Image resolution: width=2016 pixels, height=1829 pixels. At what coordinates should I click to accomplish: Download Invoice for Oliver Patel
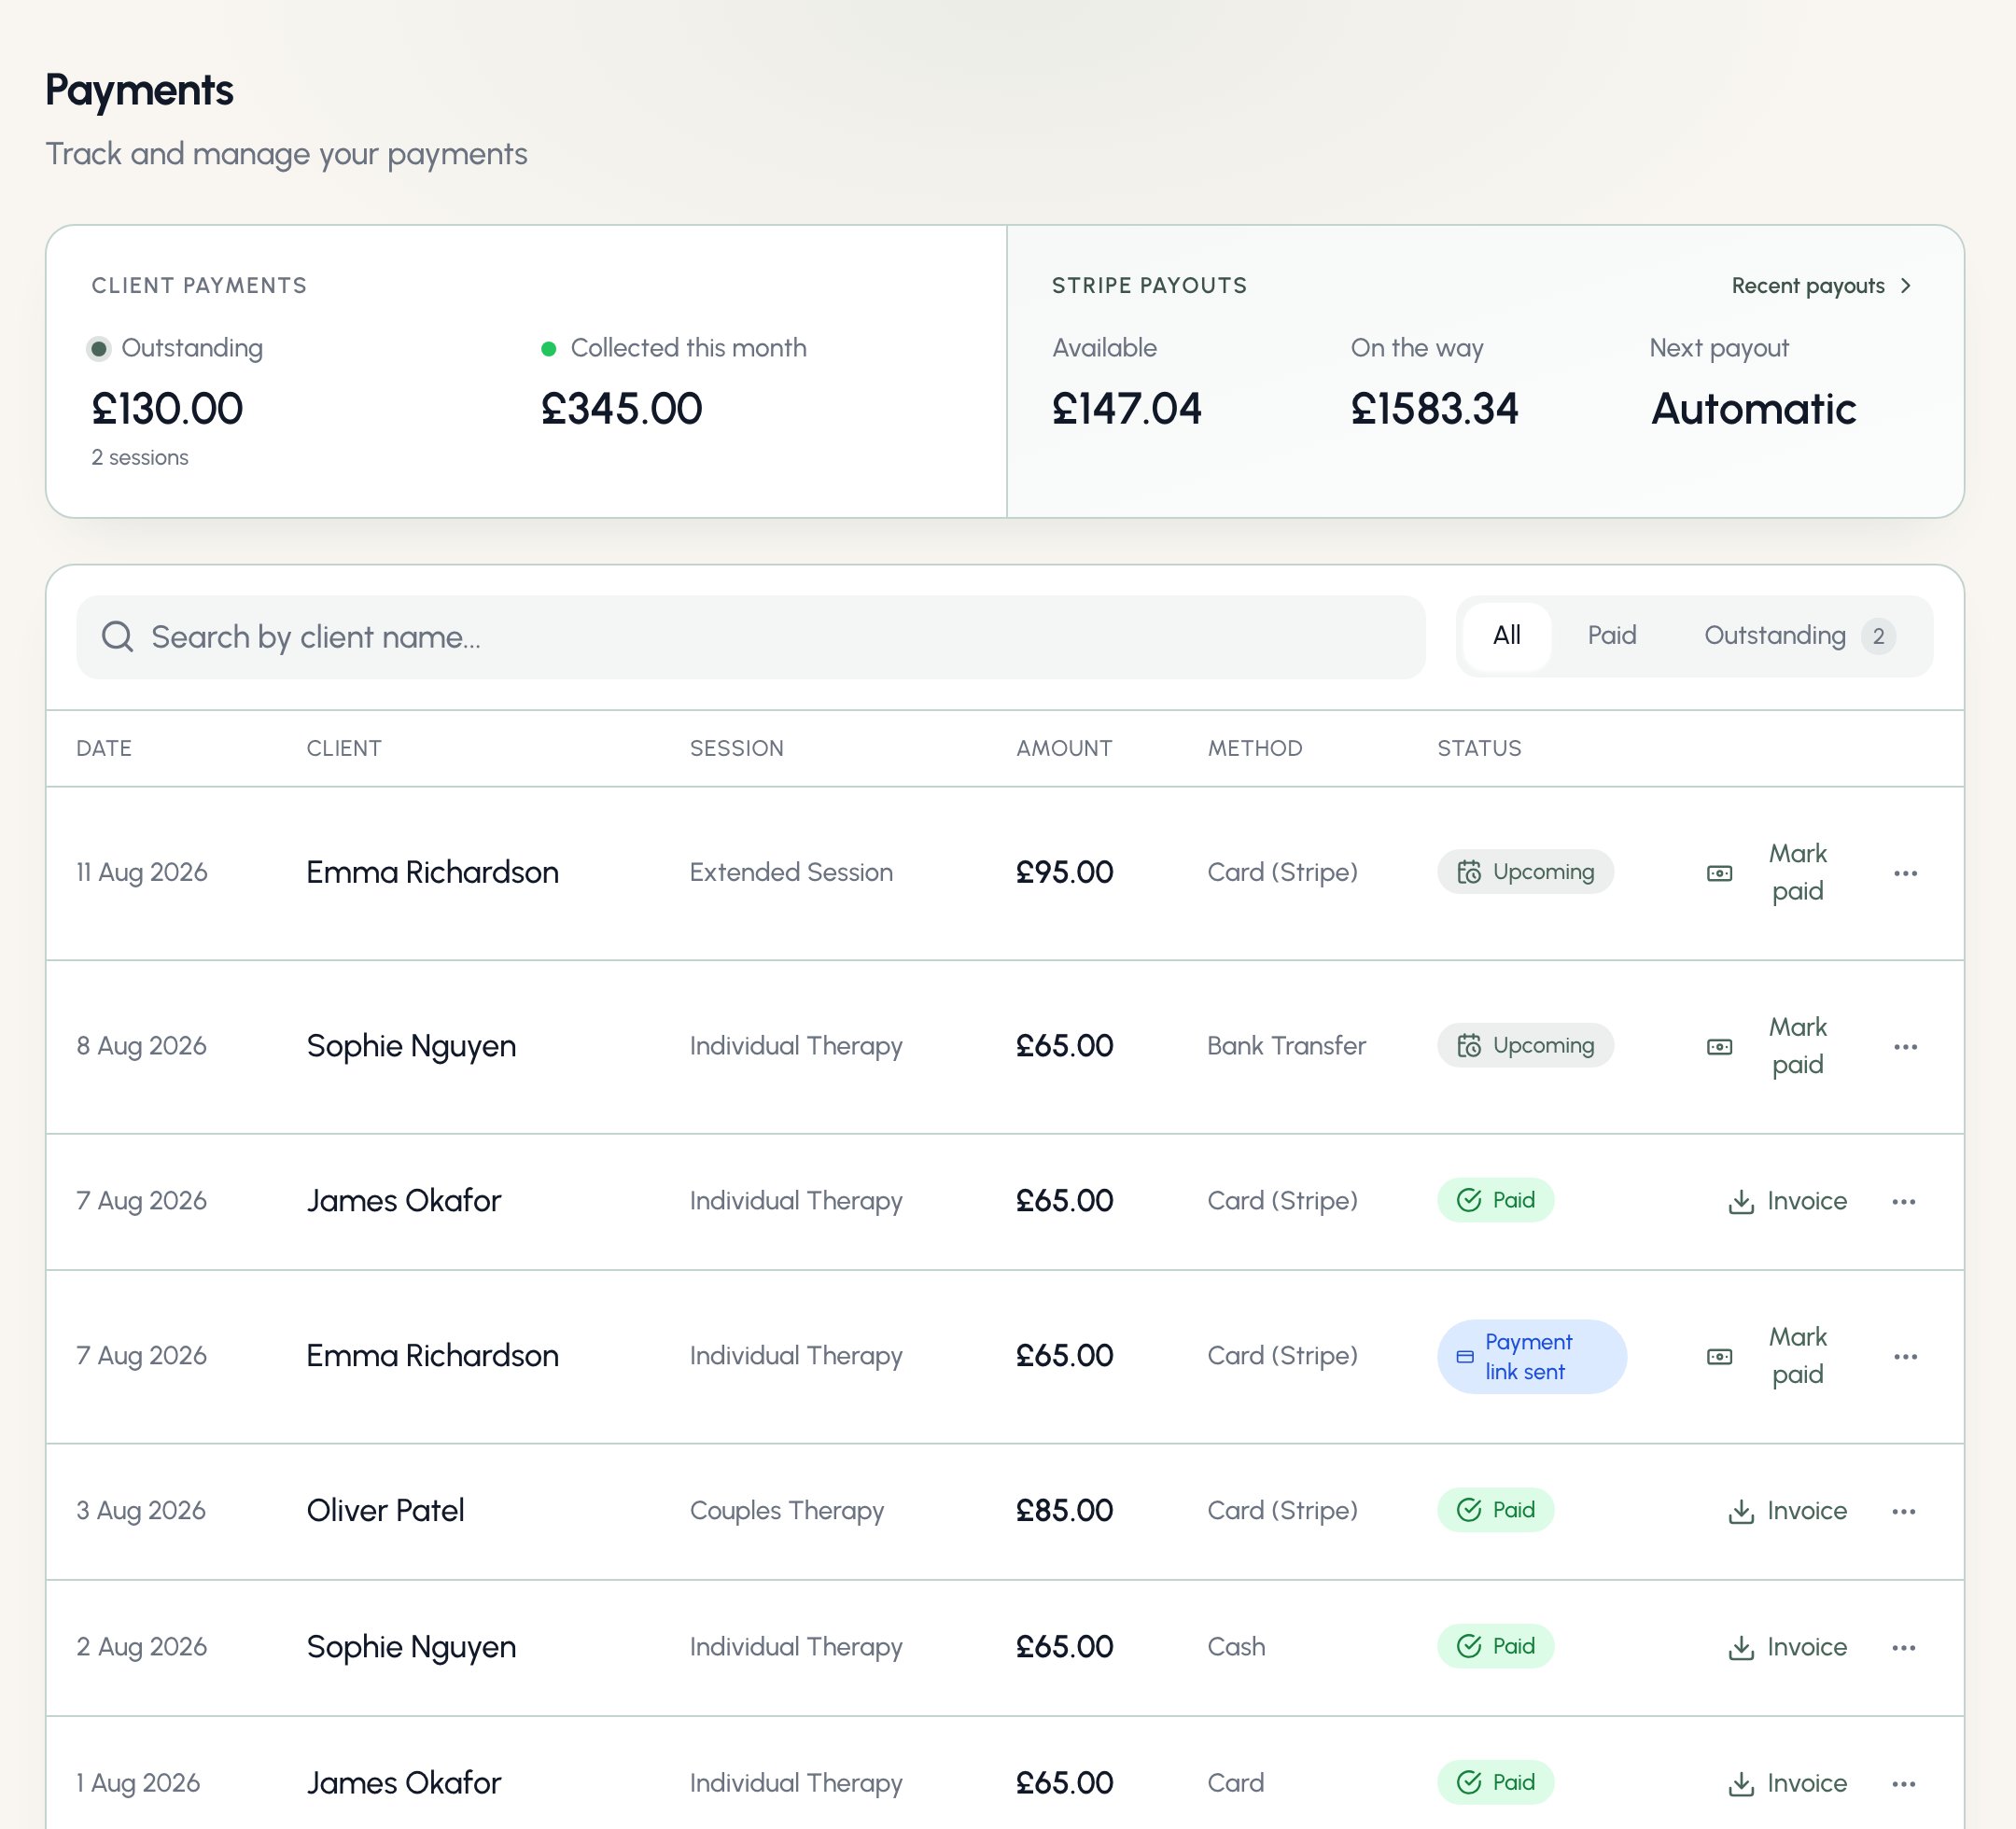pyautogui.click(x=1787, y=1511)
